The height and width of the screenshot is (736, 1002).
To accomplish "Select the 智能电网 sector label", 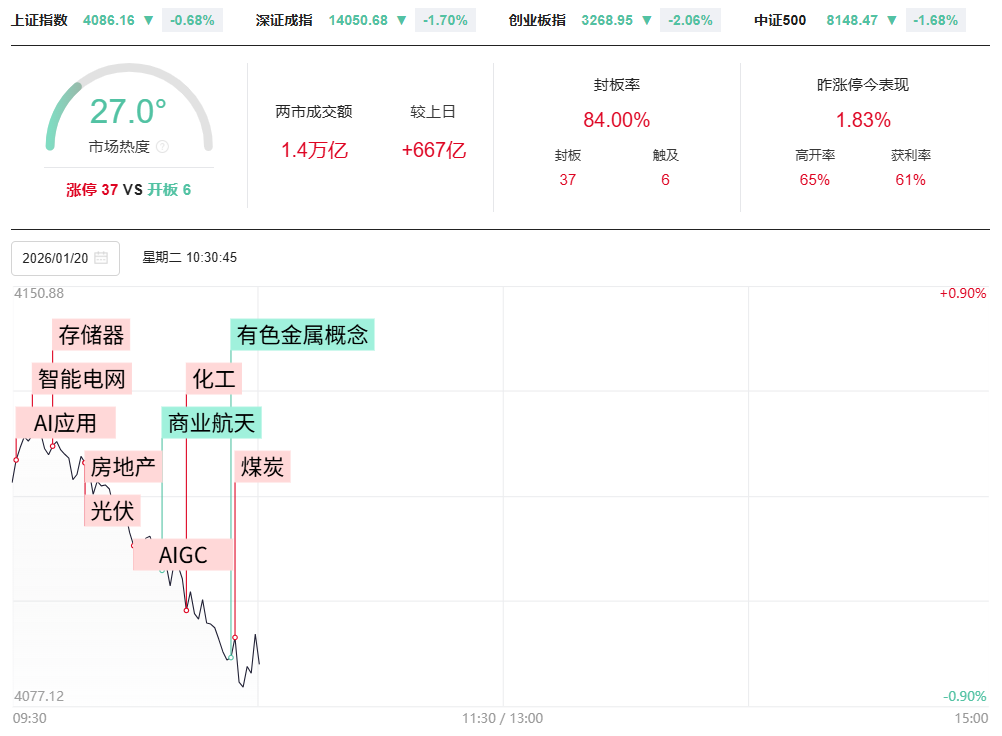I will 84,379.
